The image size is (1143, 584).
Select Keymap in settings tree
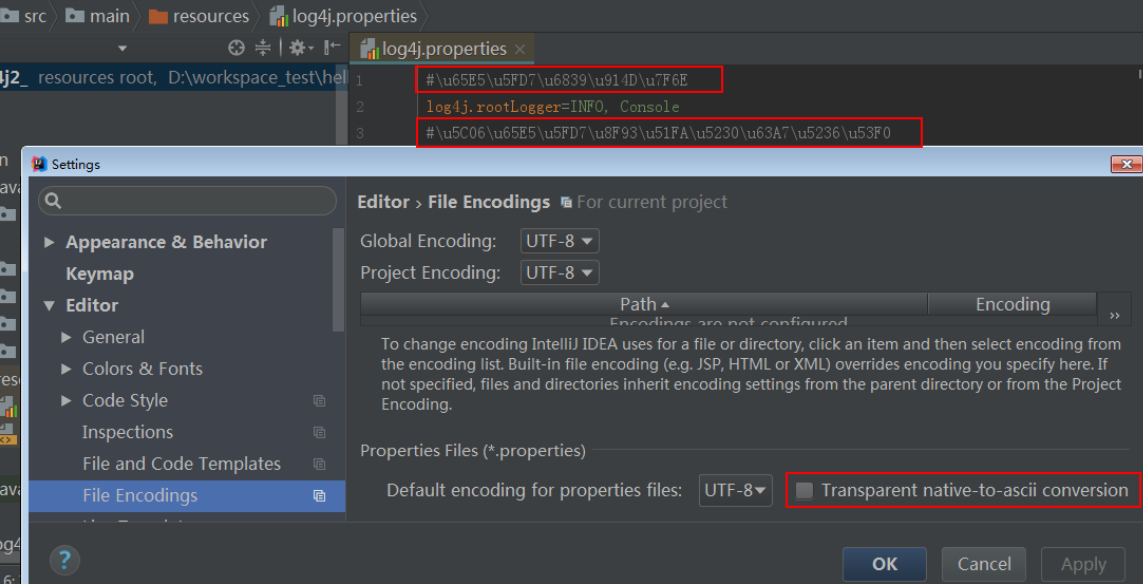100,274
